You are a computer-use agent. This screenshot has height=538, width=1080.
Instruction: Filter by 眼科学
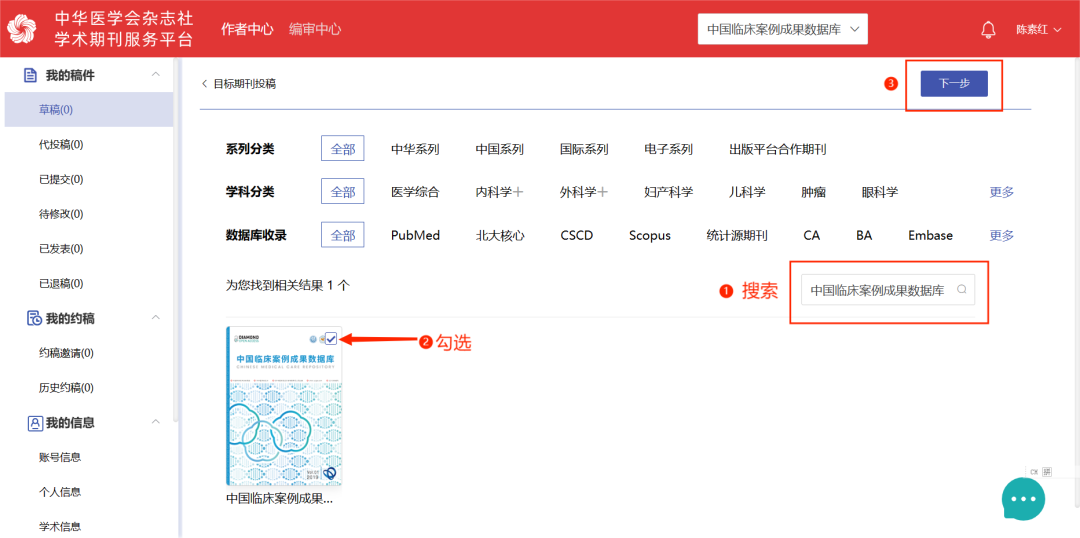point(880,192)
